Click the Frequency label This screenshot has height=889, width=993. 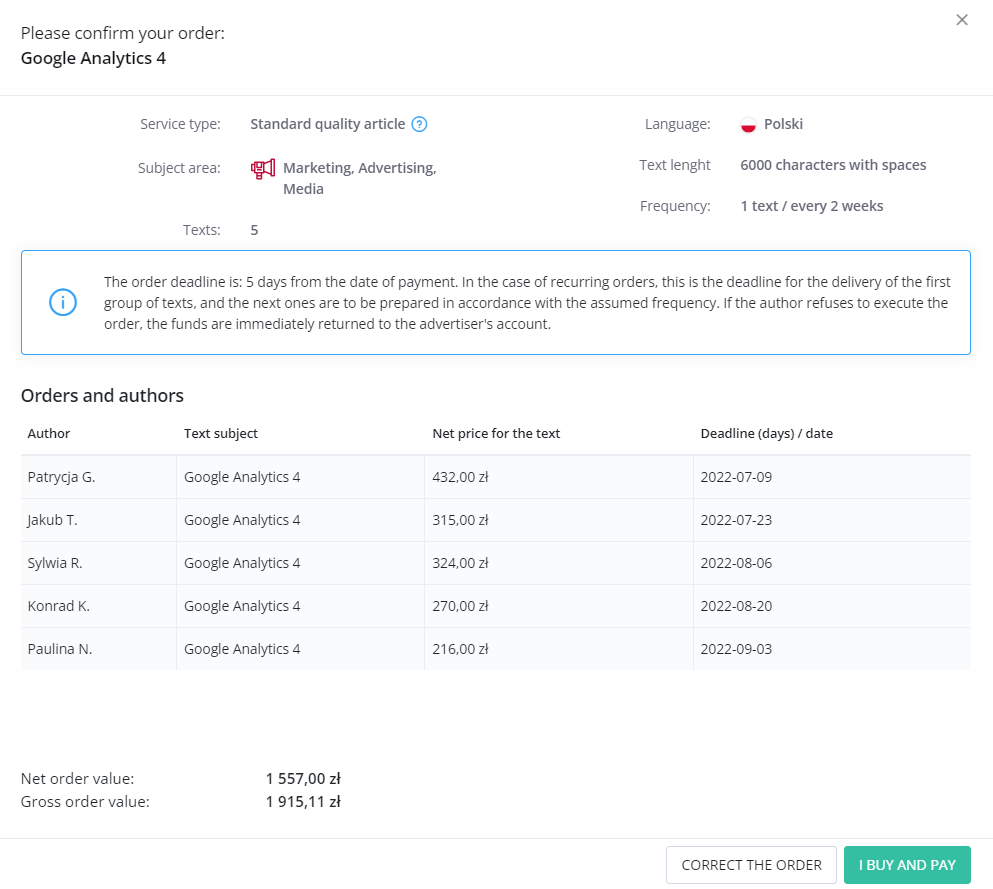(675, 206)
